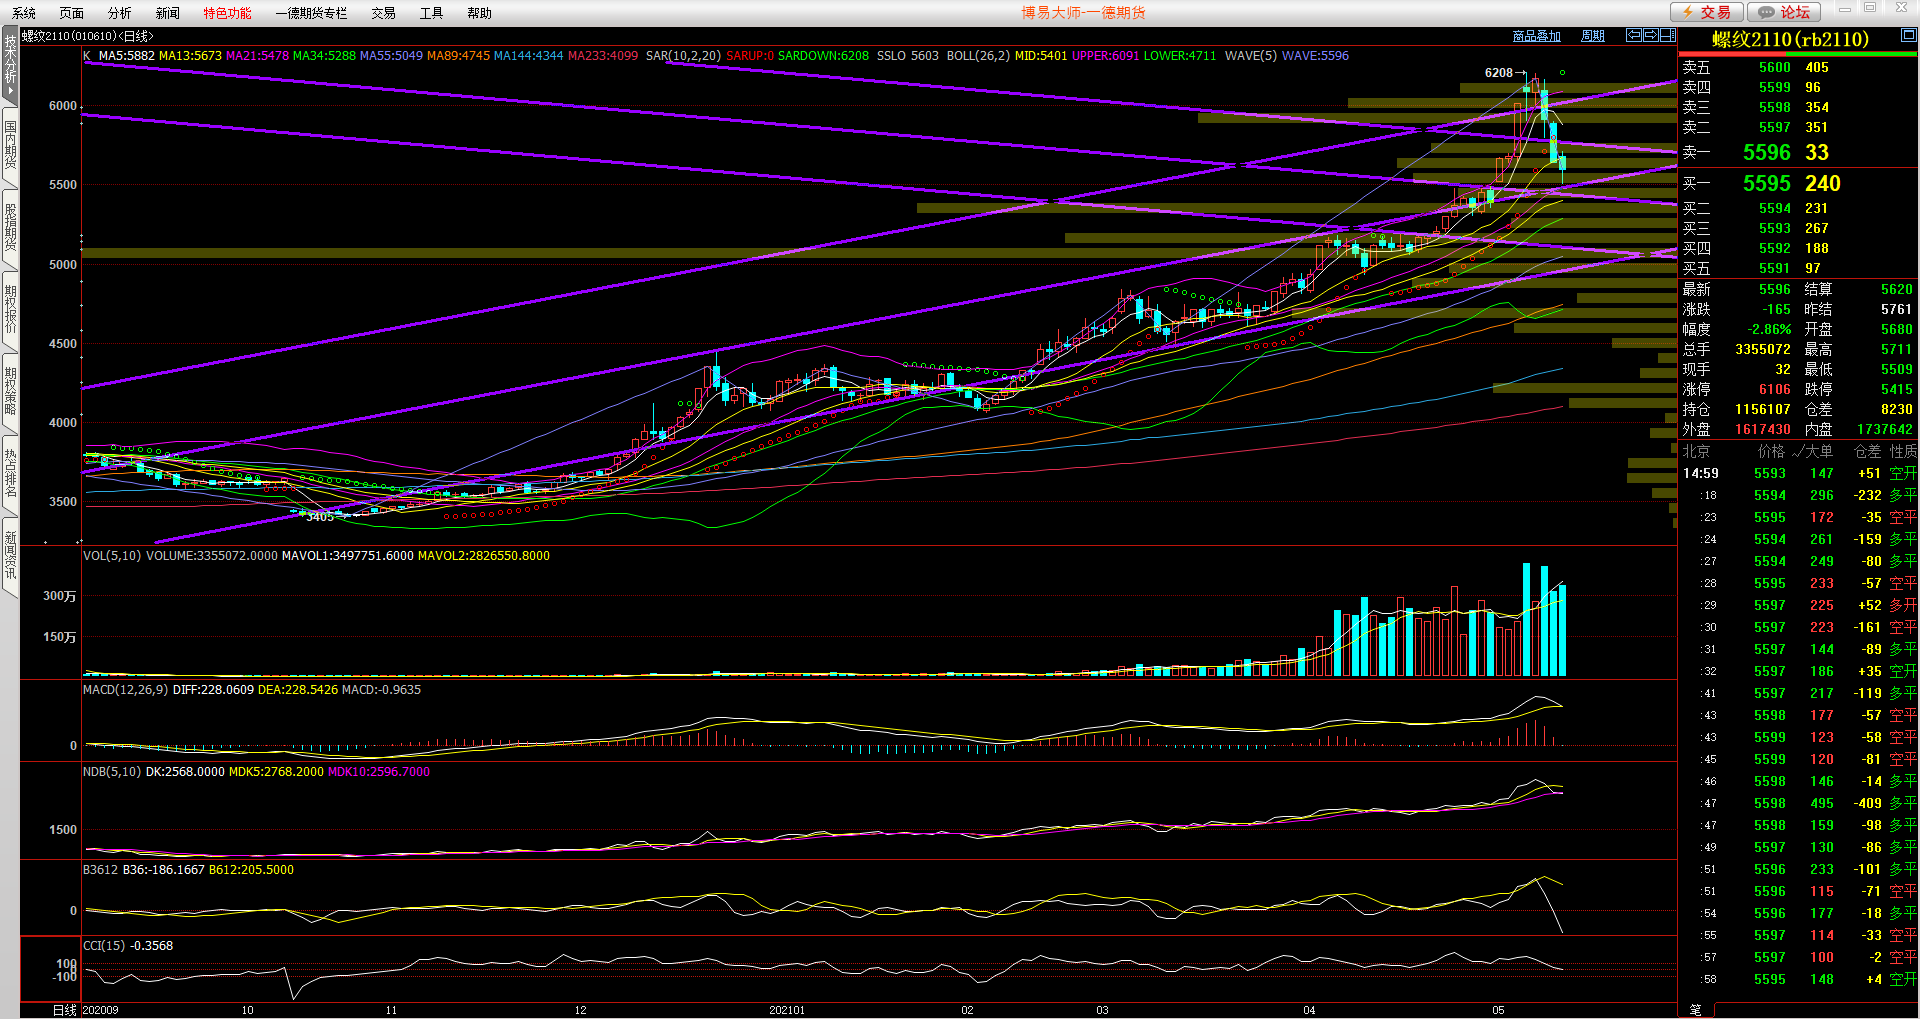The height and width of the screenshot is (1019, 1920).
Task: Click the right arrow navigation icon above the chart
Action: (1650, 35)
